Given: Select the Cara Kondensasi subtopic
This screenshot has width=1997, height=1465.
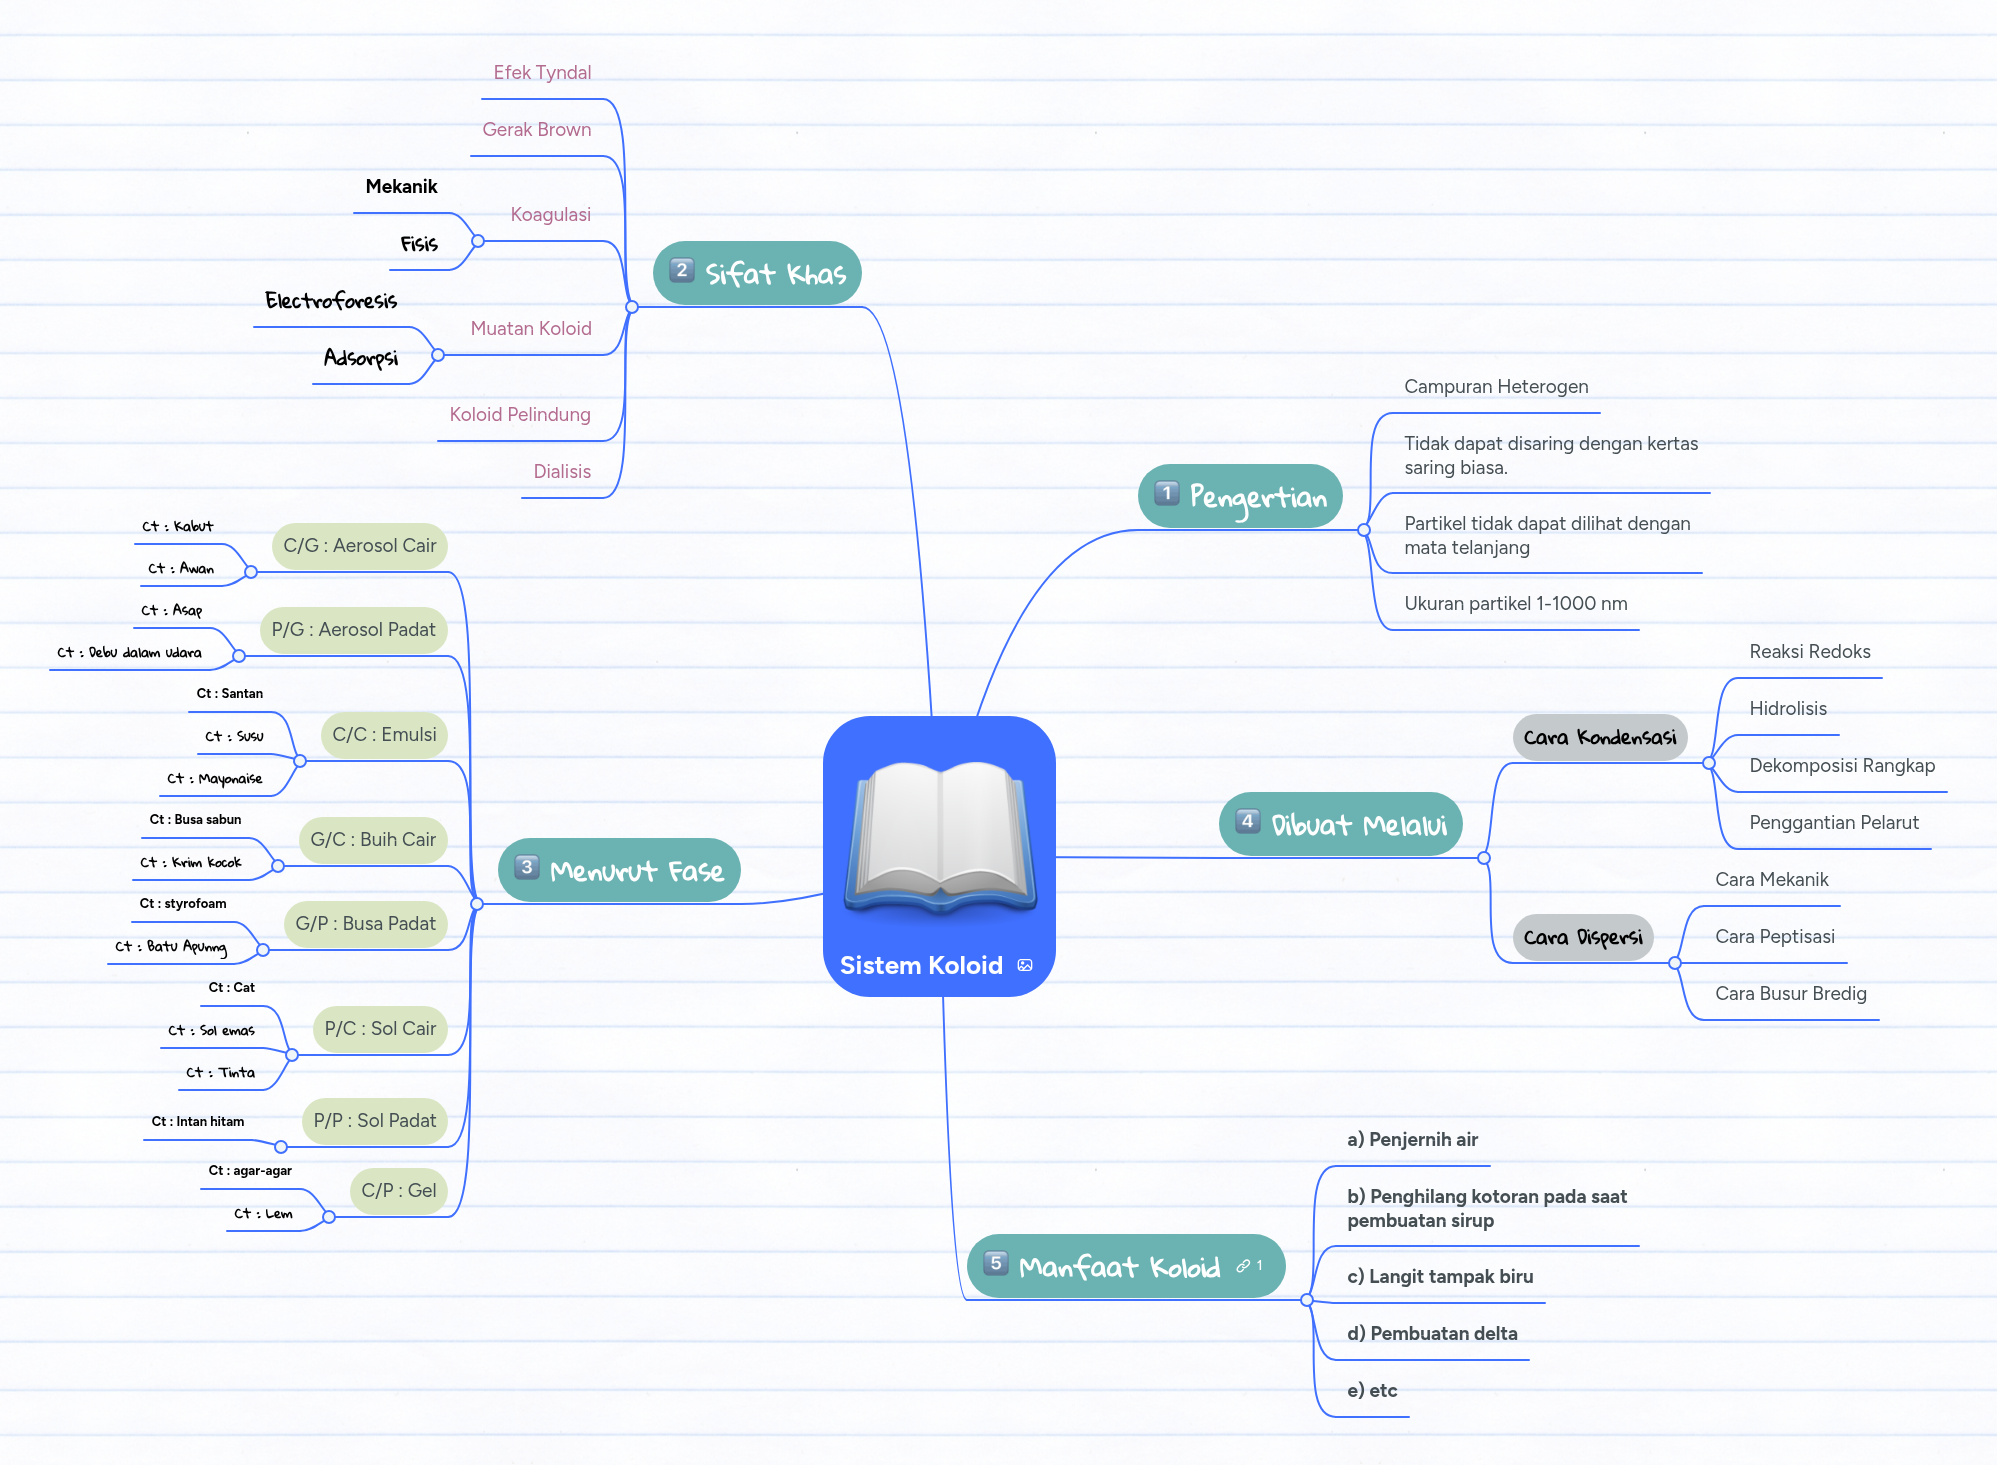Looking at the screenshot, I should point(1600,737).
